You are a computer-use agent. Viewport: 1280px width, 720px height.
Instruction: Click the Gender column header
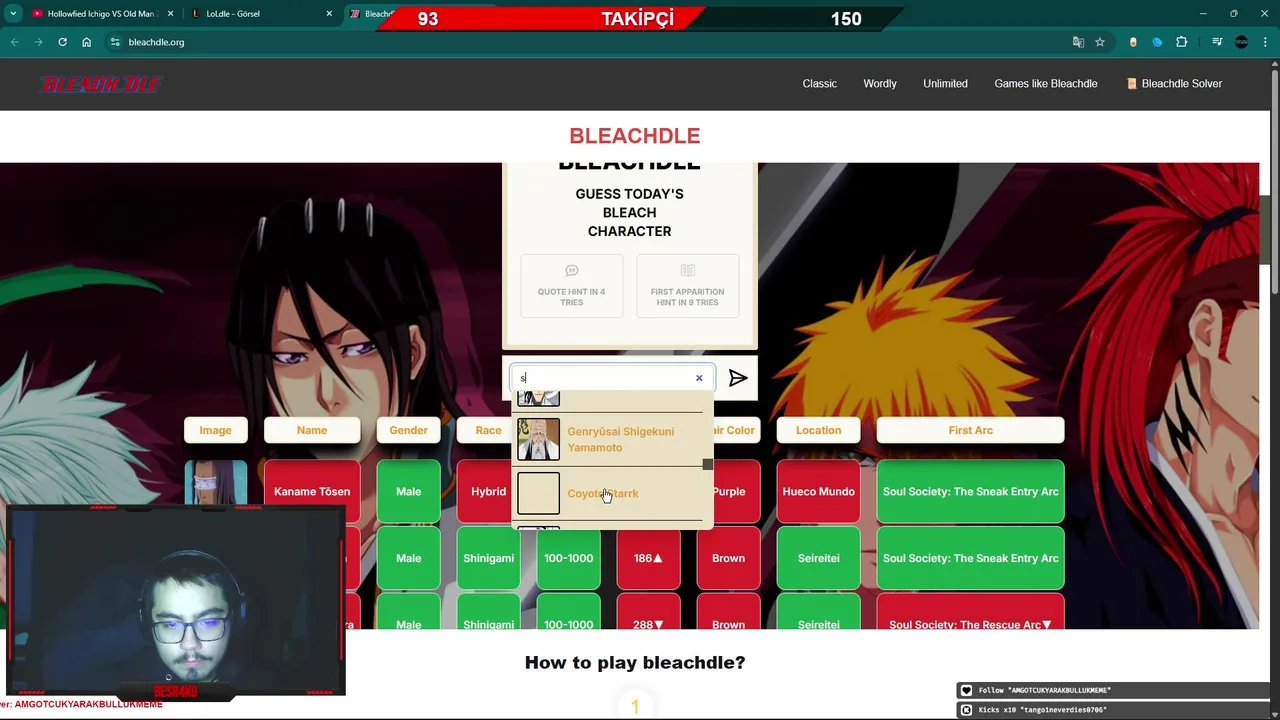point(408,430)
